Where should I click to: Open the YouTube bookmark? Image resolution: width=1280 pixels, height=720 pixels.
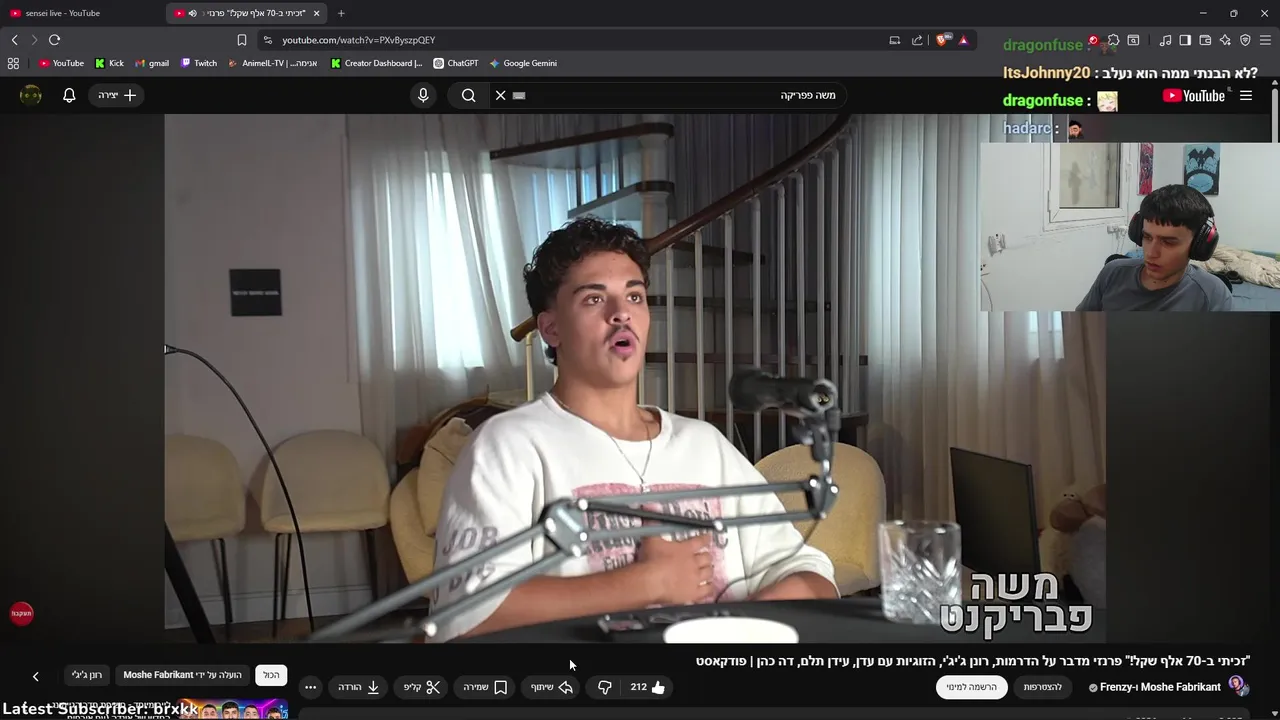[61, 63]
